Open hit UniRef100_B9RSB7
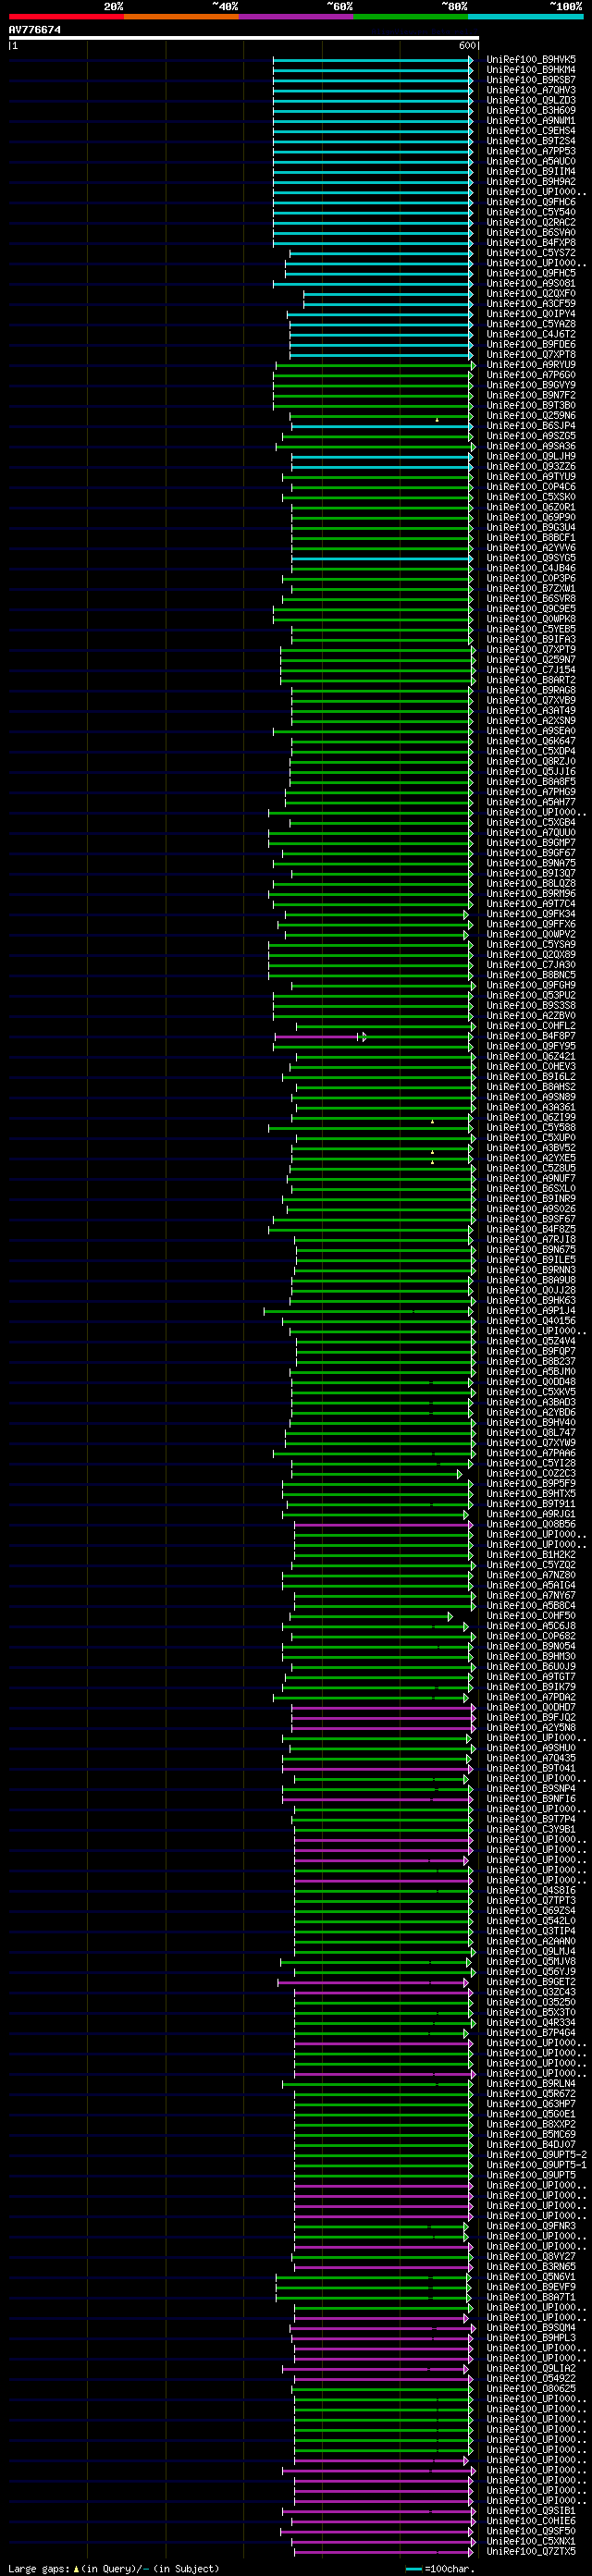Screen dimensions: 592x2576 [x=531, y=80]
